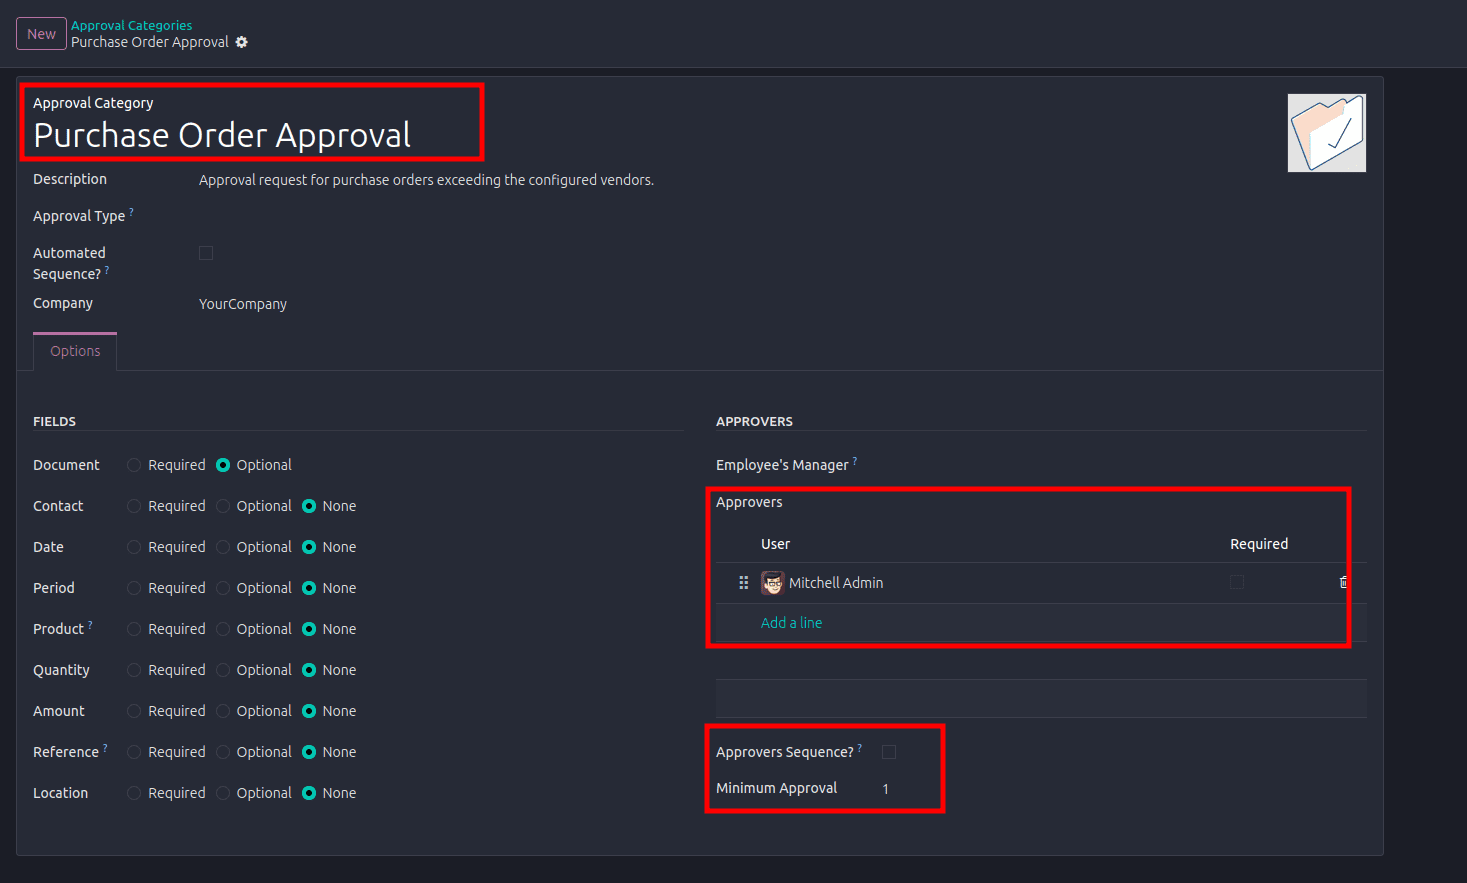Edit the Description text field
The height and width of the screenshot is (883, 1467).
coord(426,180)
